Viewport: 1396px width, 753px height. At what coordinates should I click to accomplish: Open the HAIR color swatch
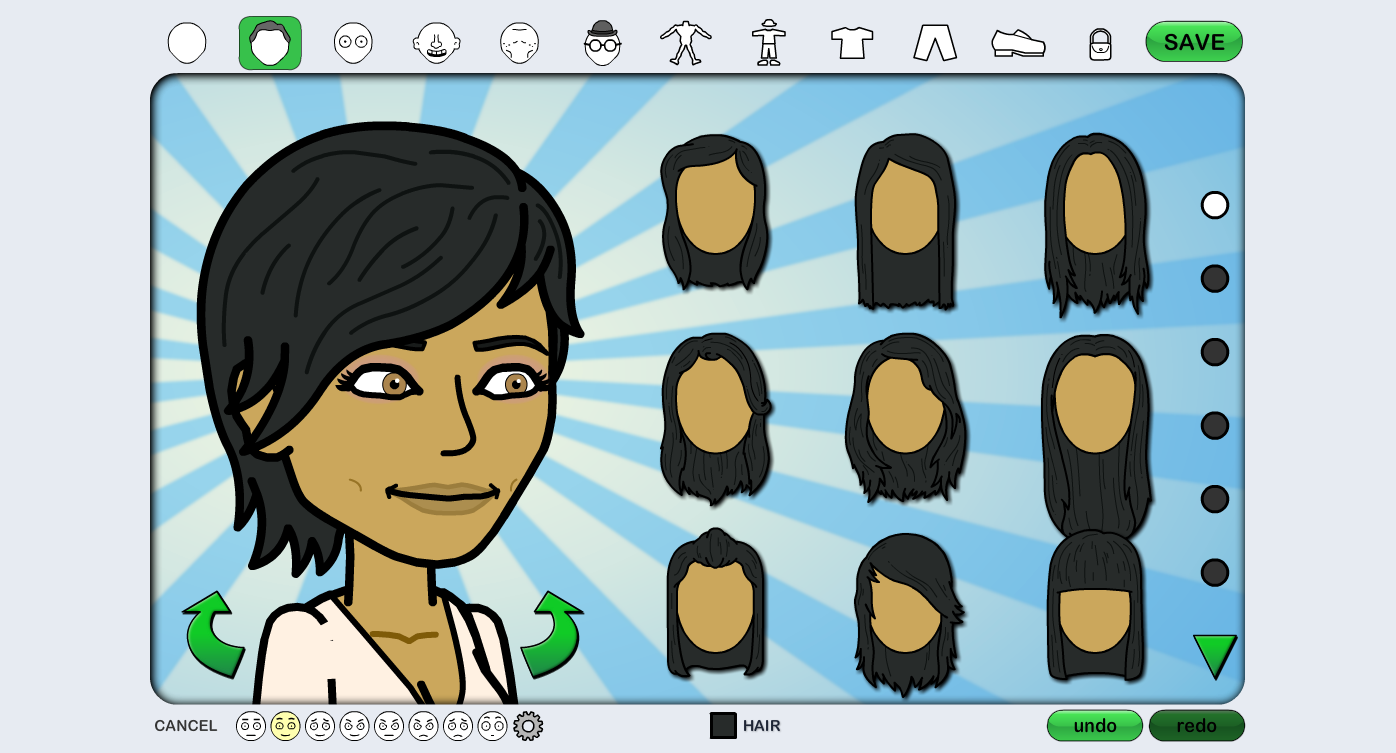point(723,726)
